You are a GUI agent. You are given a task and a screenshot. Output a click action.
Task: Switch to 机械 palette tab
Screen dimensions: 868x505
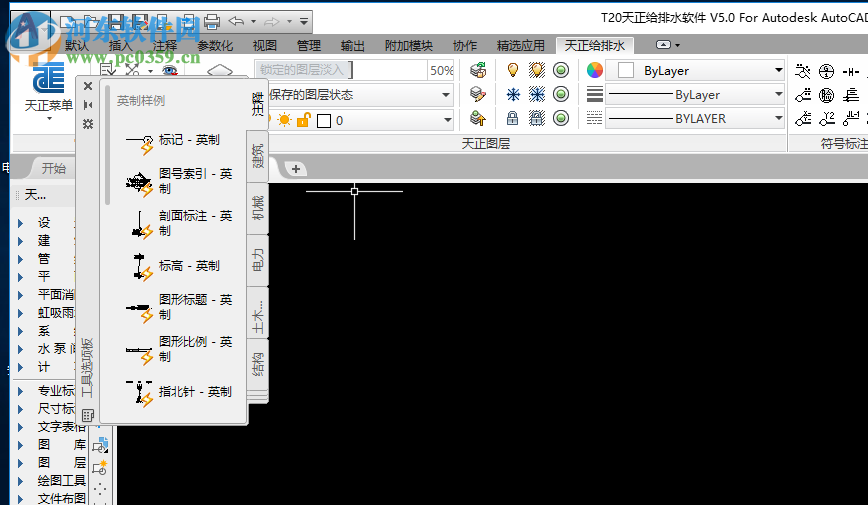coord(258,208)
